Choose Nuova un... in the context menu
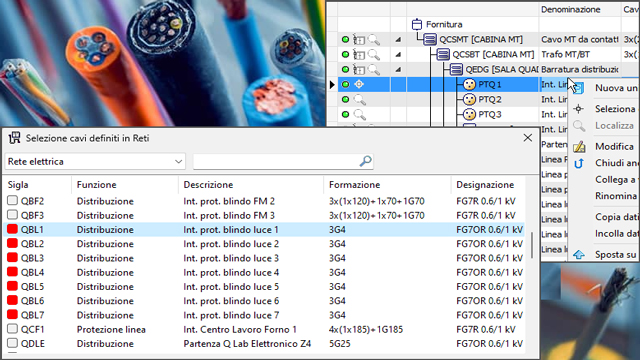Image resolution: width=640 pixels, height=360 pixels. [616, 88]
